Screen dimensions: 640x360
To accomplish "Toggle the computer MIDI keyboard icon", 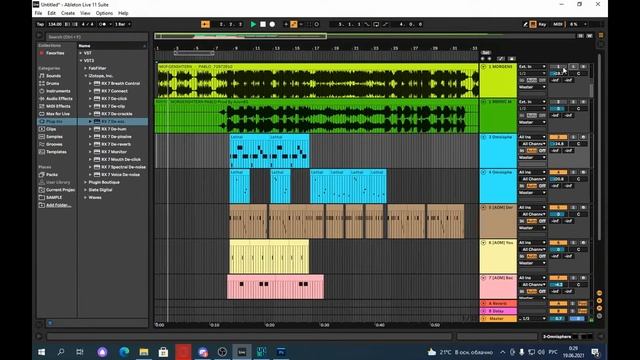I will 533,24.
